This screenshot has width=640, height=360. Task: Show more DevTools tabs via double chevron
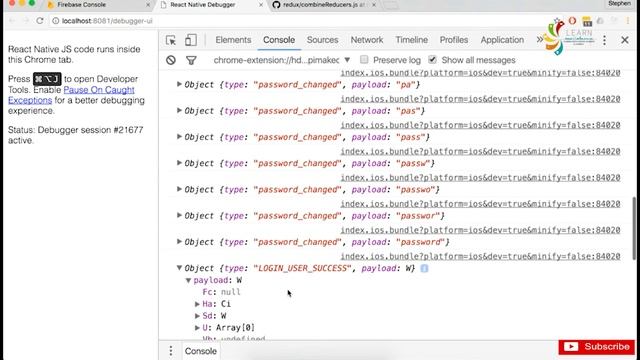click(540, 40)
